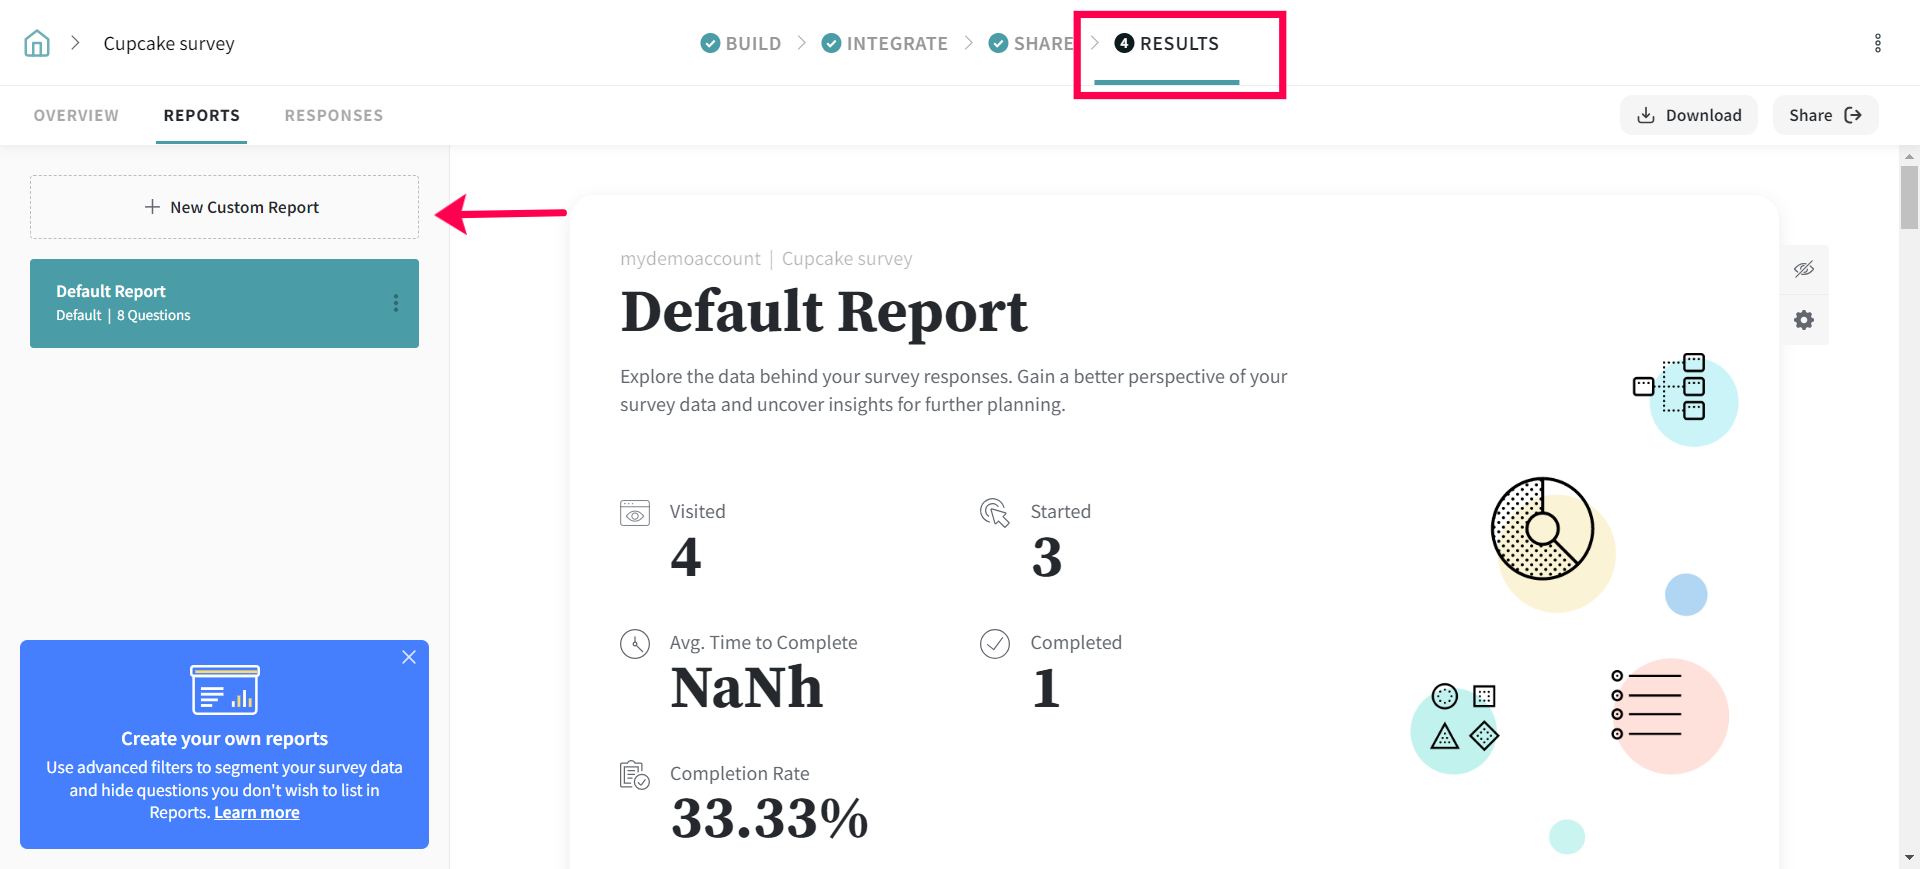Open the Learn more link
This screenshot has width=1920, height=869.
(257, 813)
